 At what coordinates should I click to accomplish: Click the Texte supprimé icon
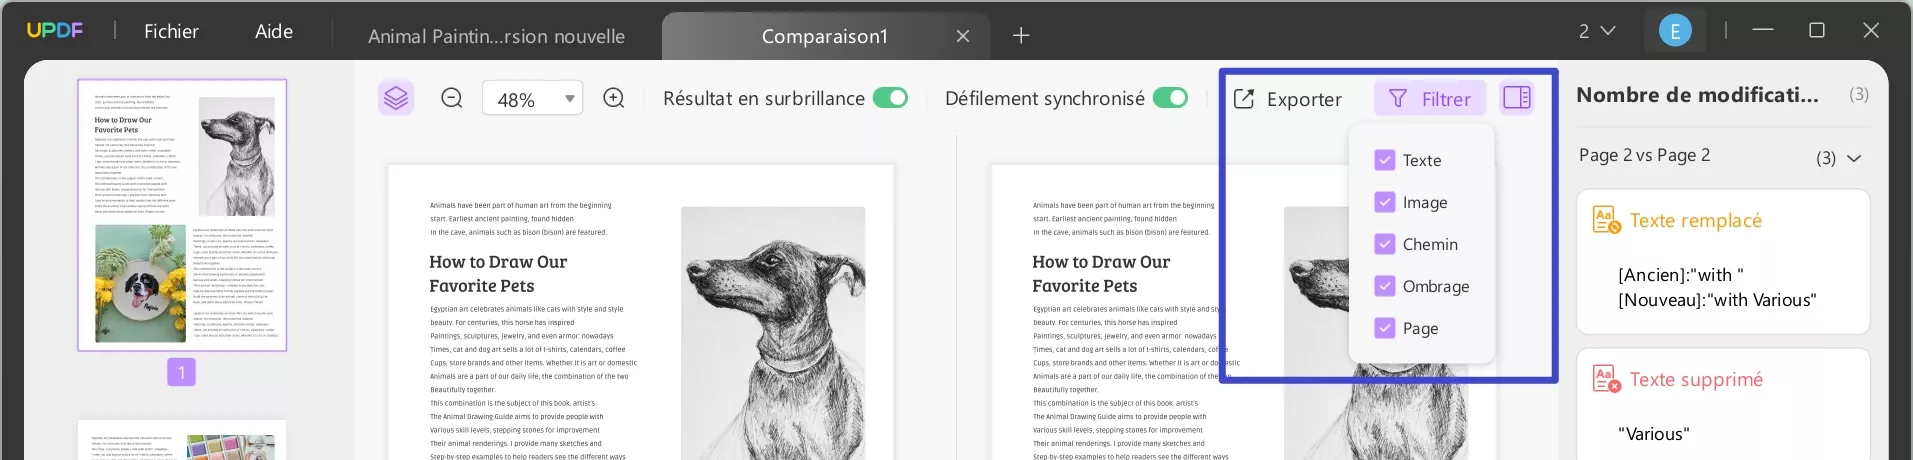(x=1606, y=379)
